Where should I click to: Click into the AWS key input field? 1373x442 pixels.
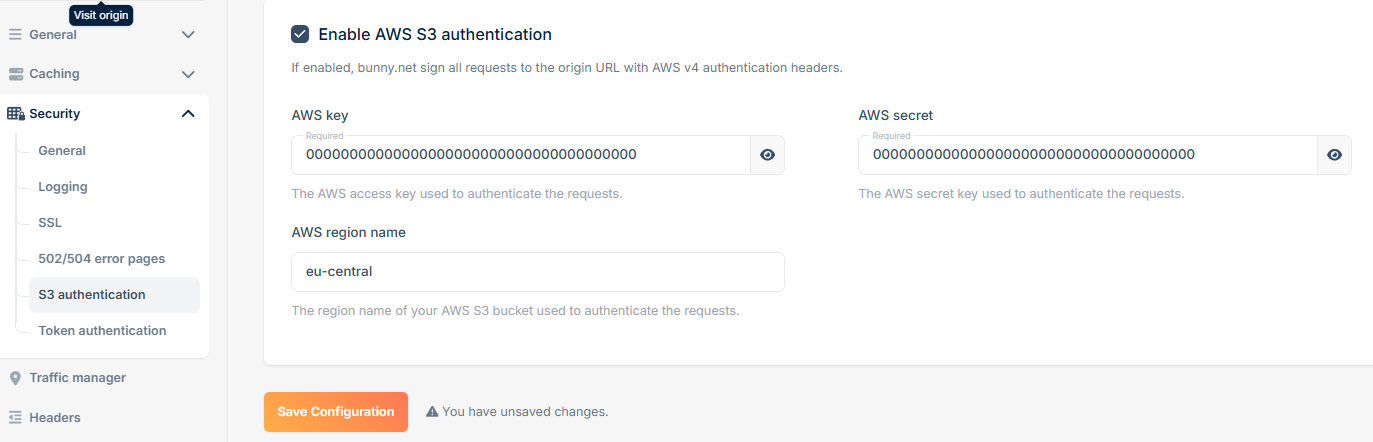pos(521,155)
